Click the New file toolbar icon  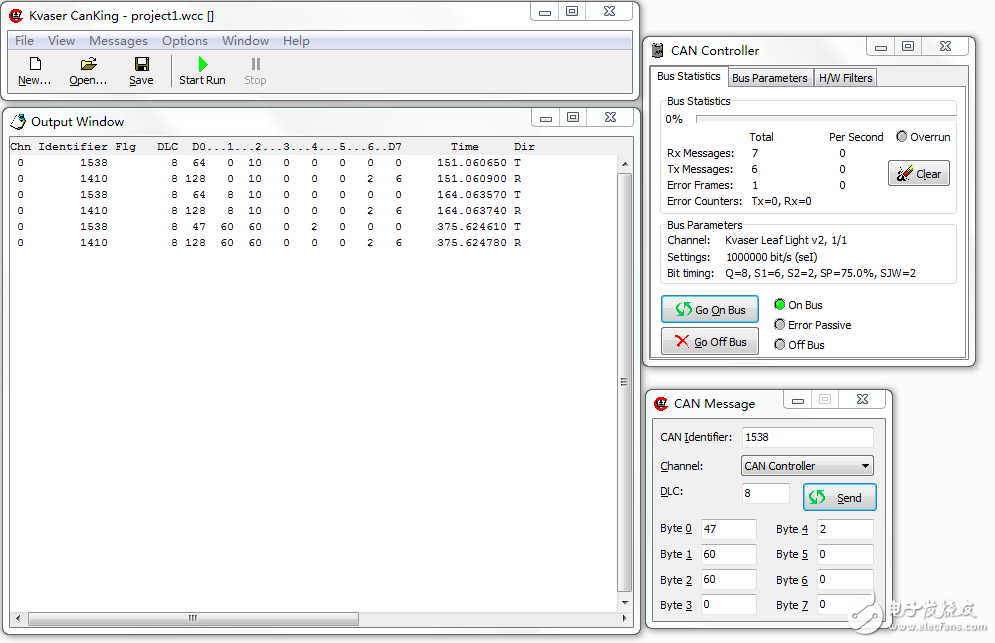[x=34, y=64]
